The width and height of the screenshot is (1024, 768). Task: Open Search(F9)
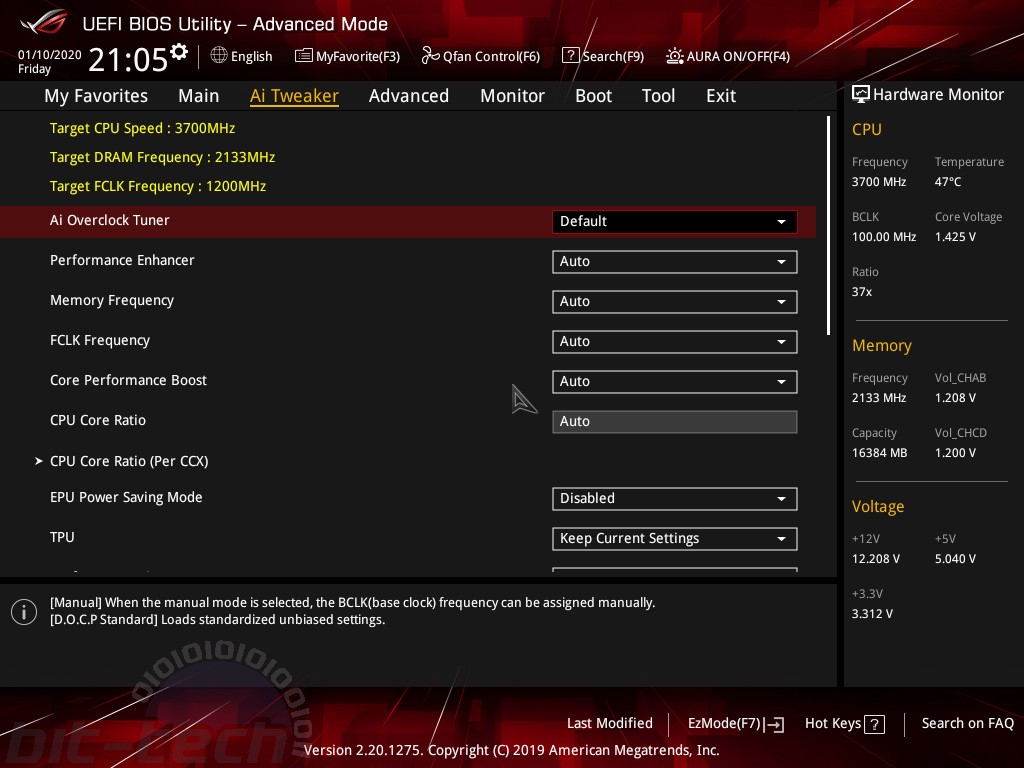(x=603, y=56)
